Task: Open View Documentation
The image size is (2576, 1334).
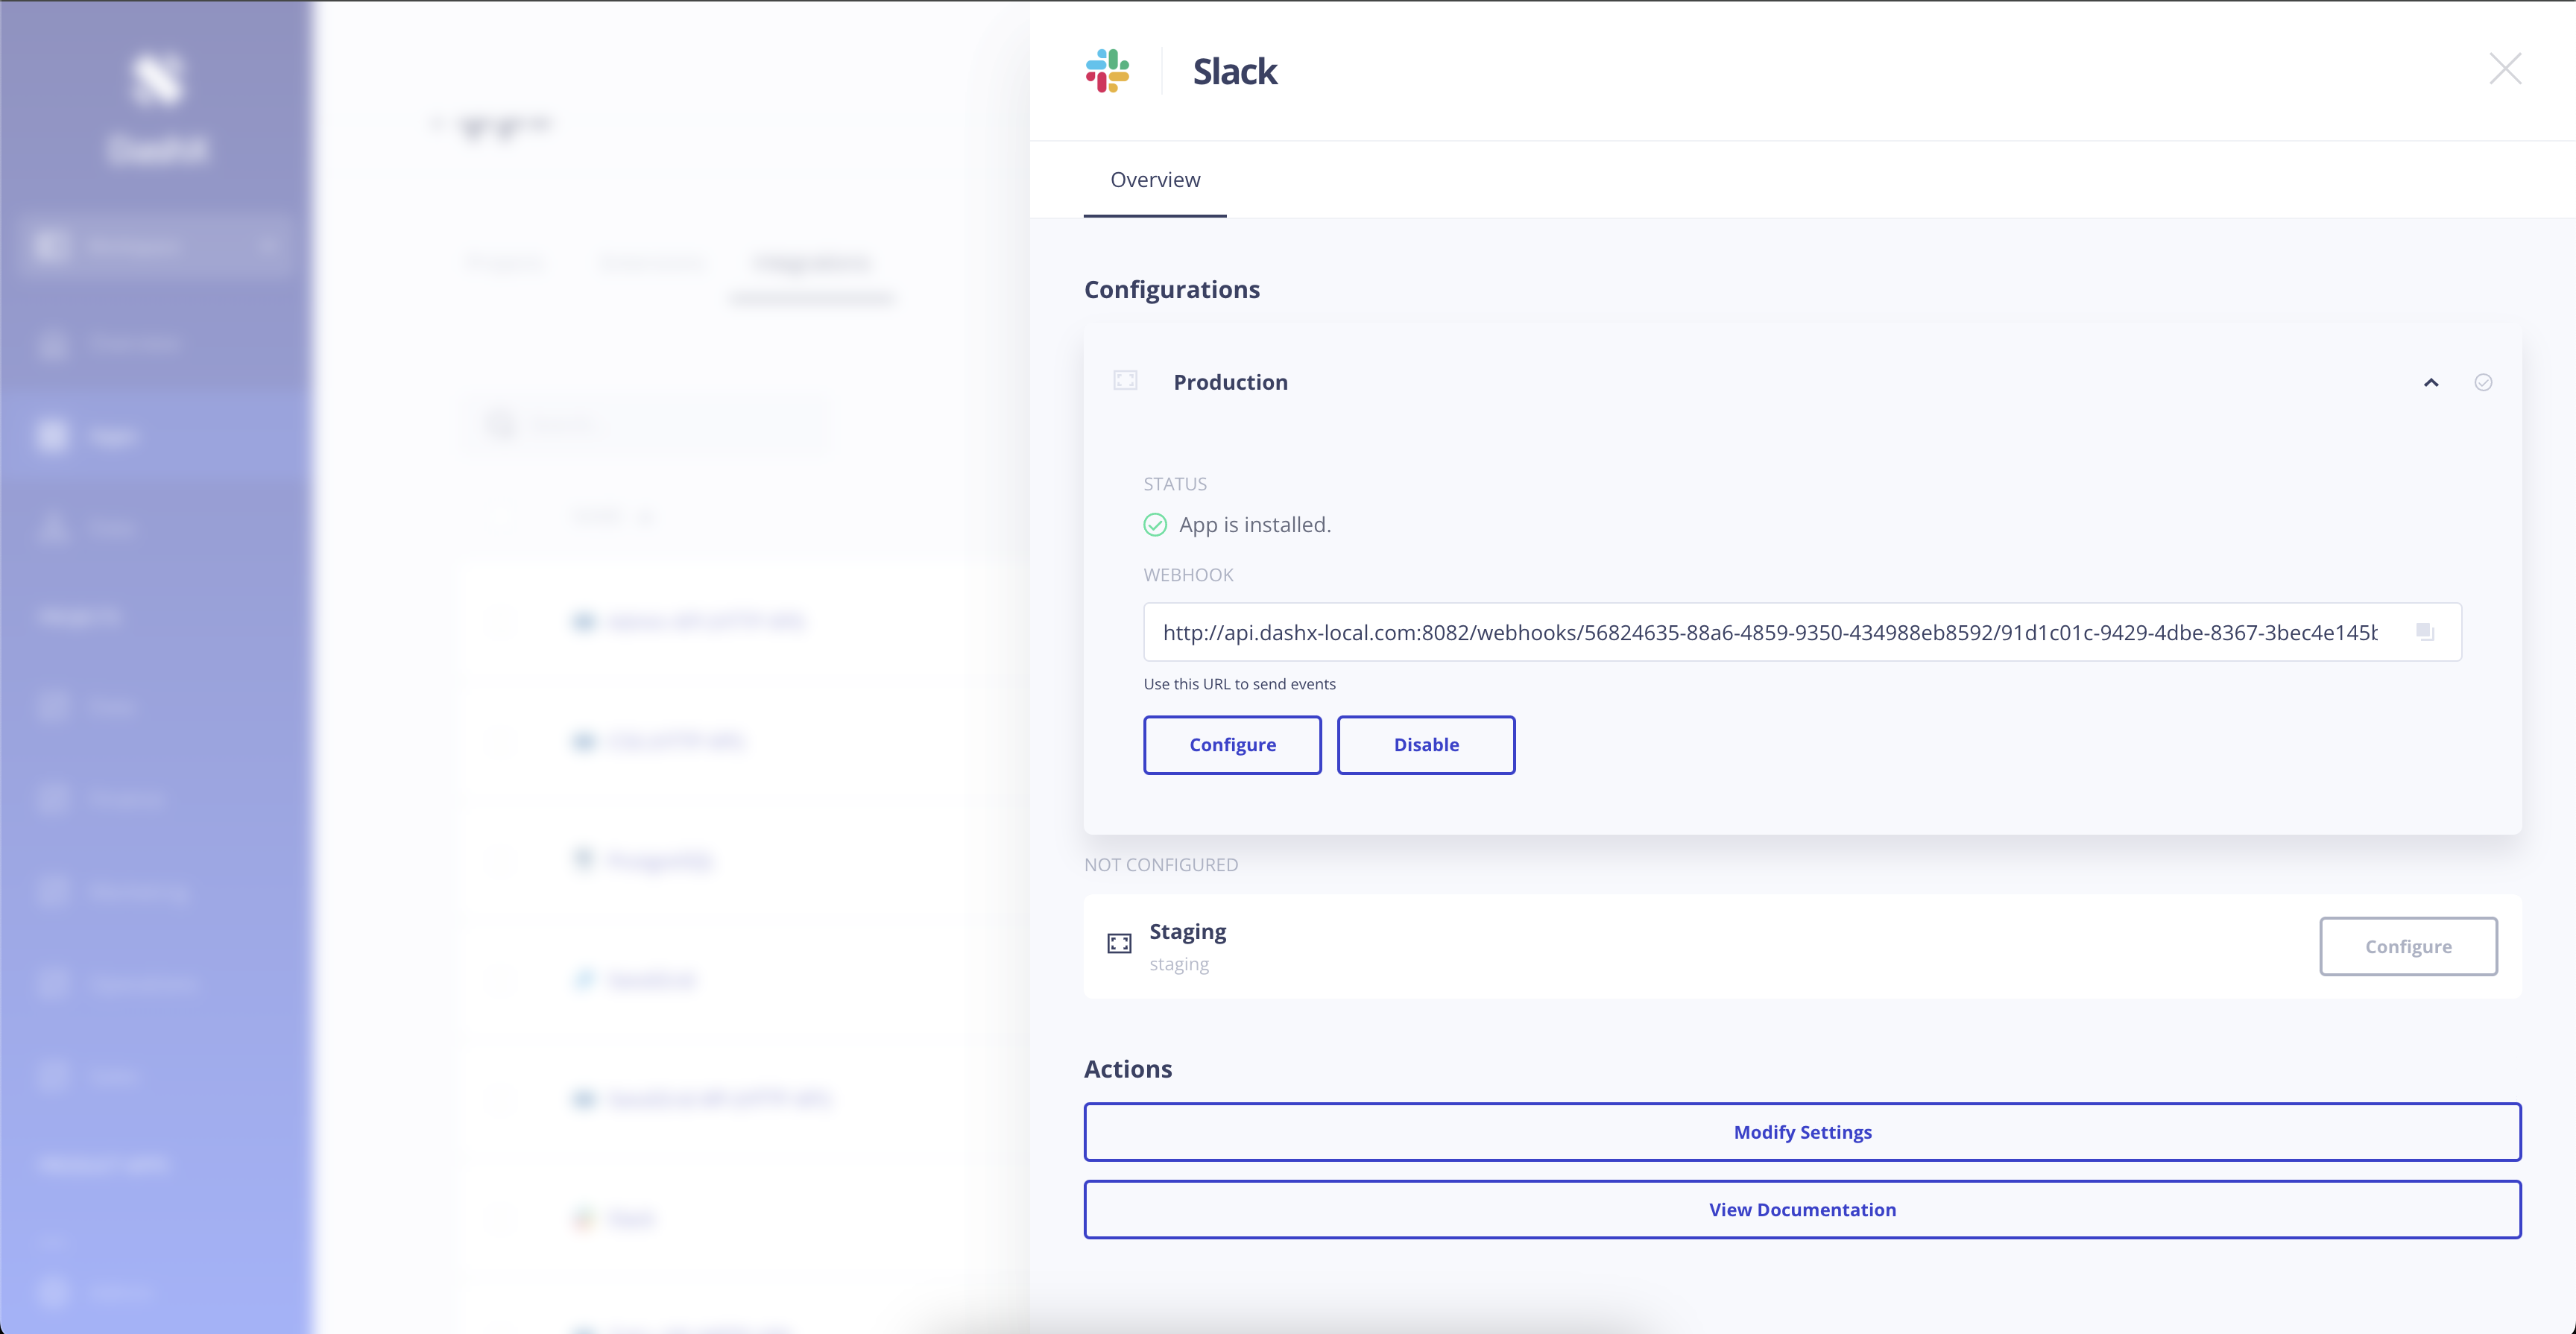Action: pos(1802,1210)
